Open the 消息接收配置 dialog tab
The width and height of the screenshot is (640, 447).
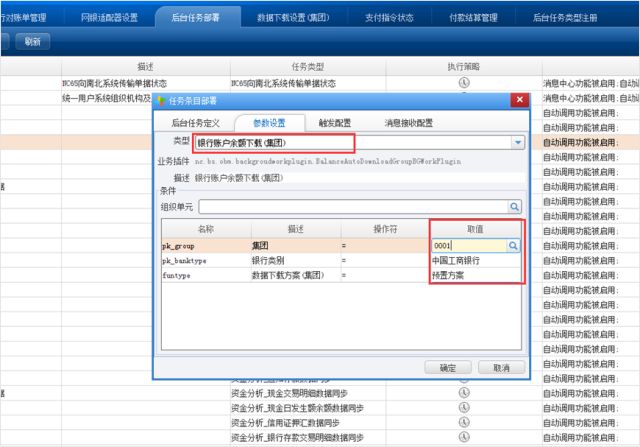[409, 123]
